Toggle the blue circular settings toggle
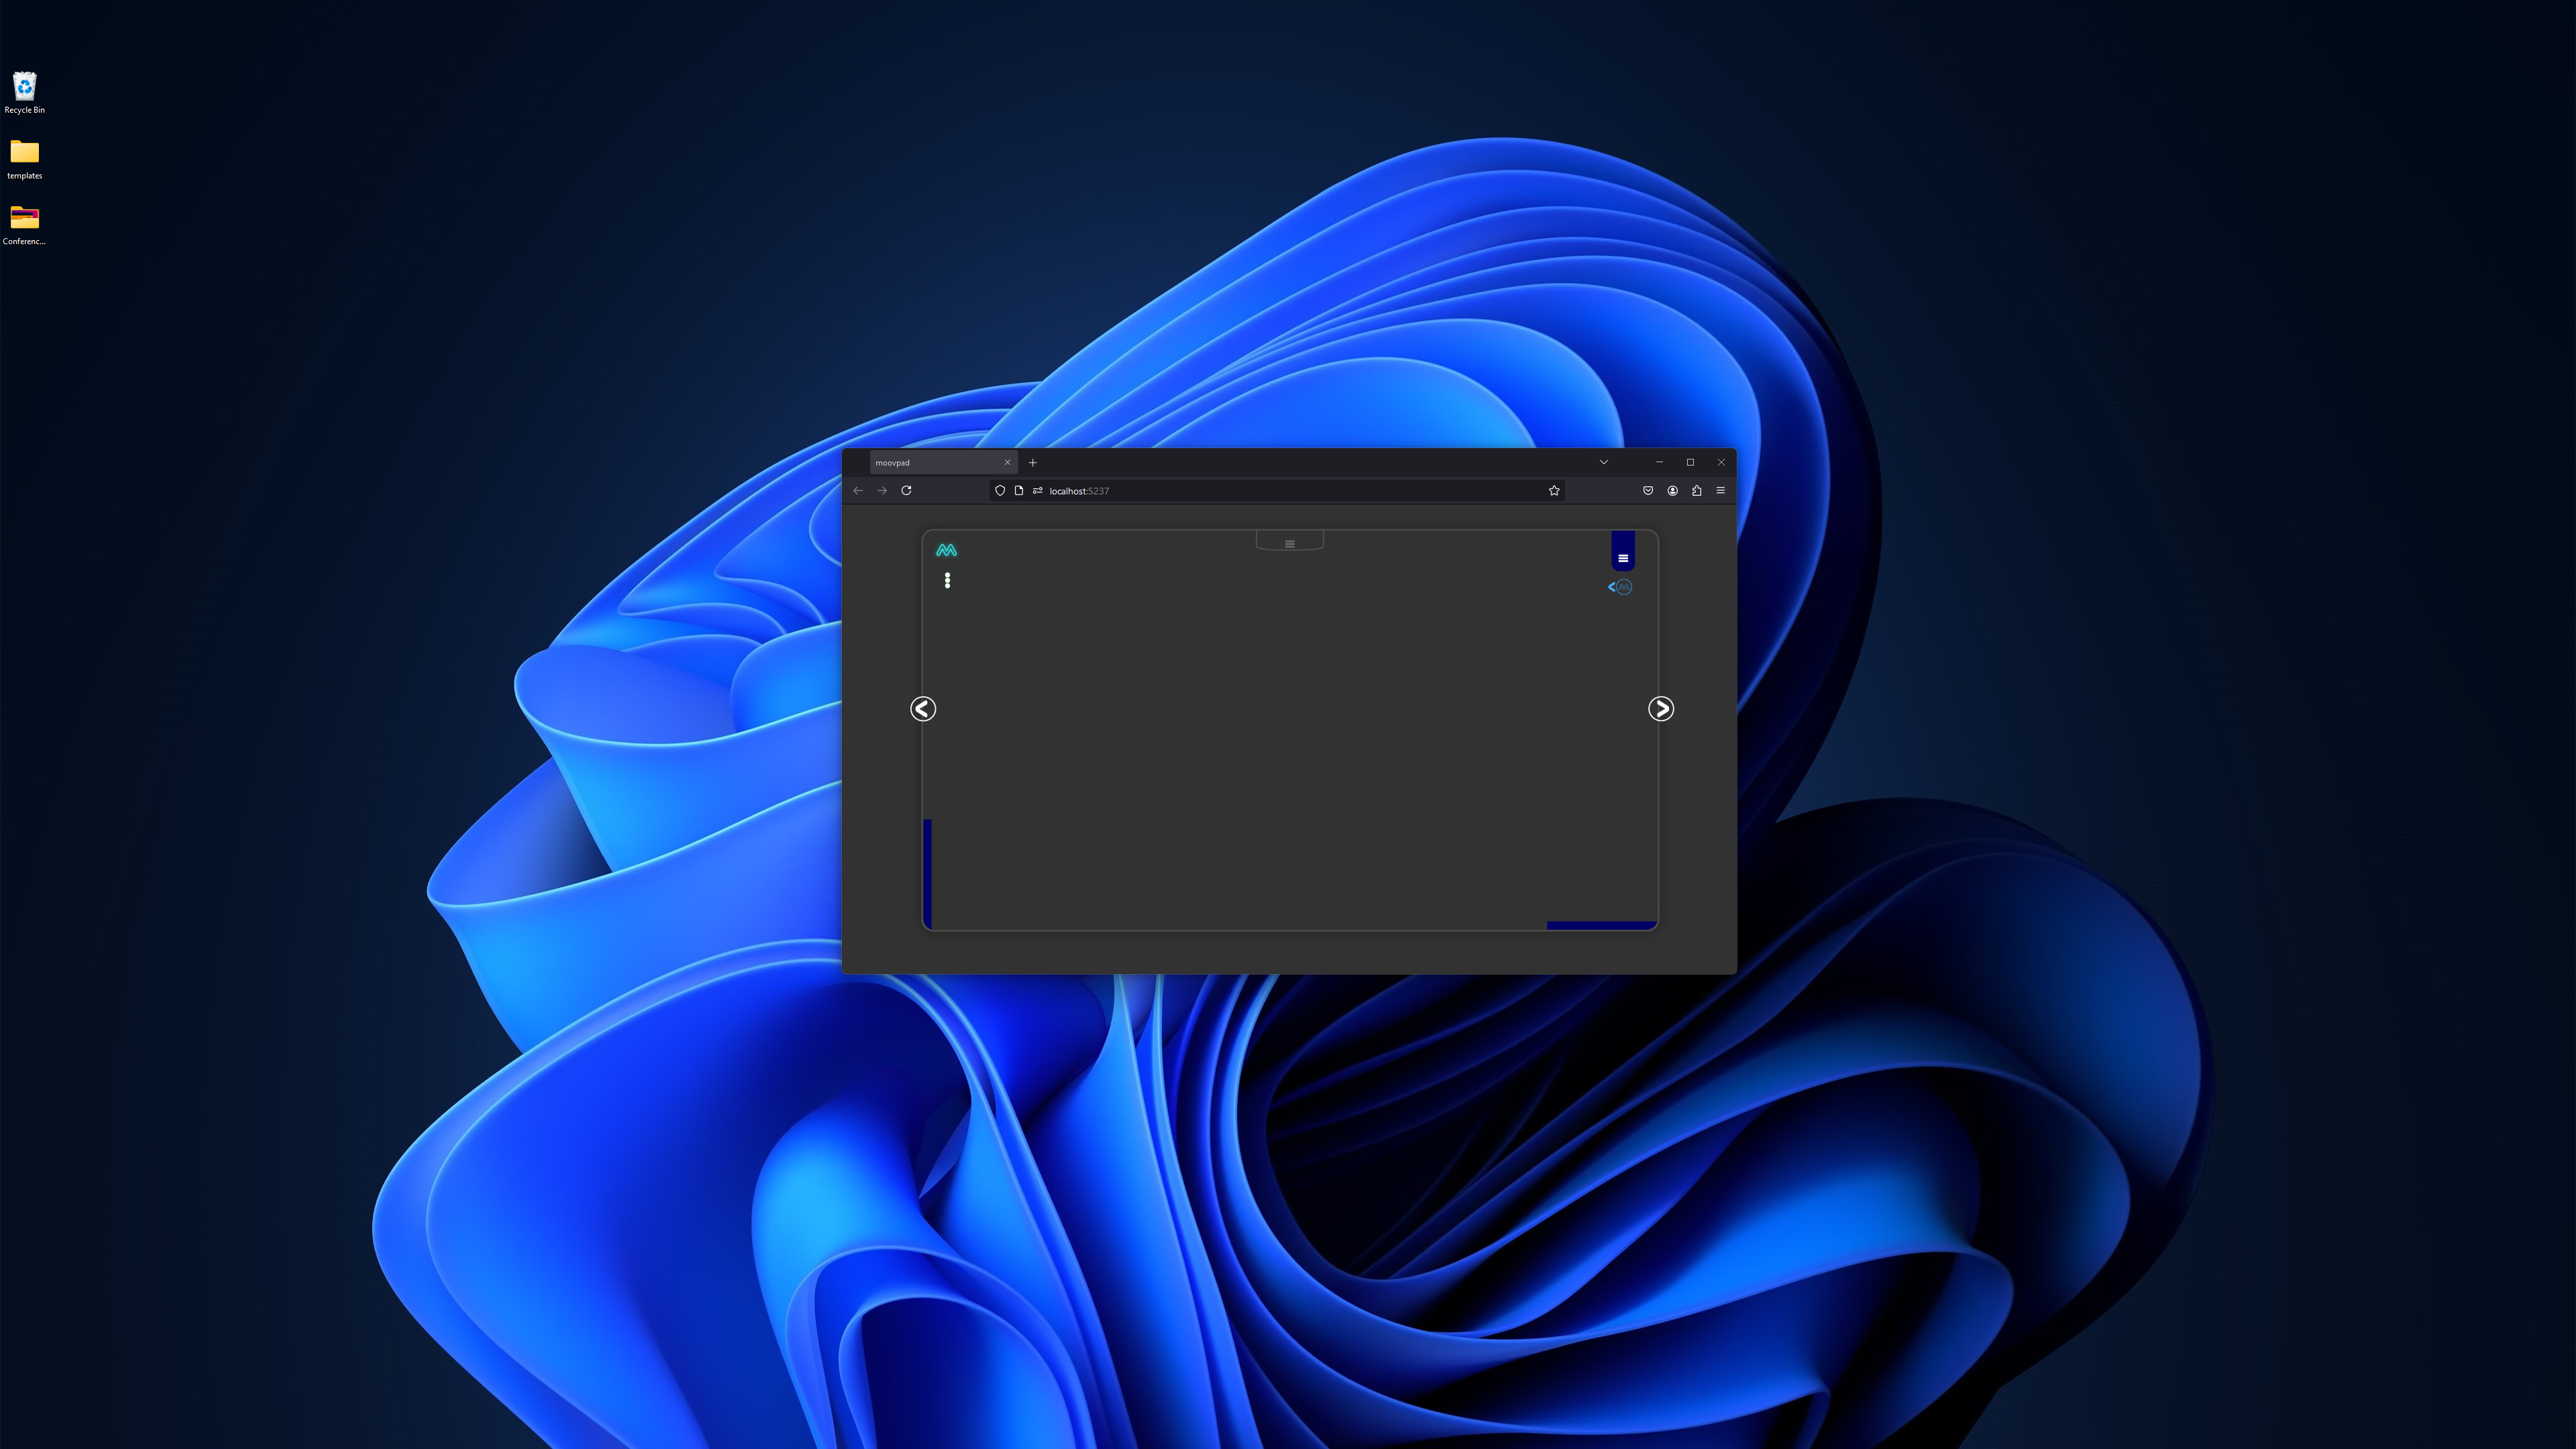 1622,586
